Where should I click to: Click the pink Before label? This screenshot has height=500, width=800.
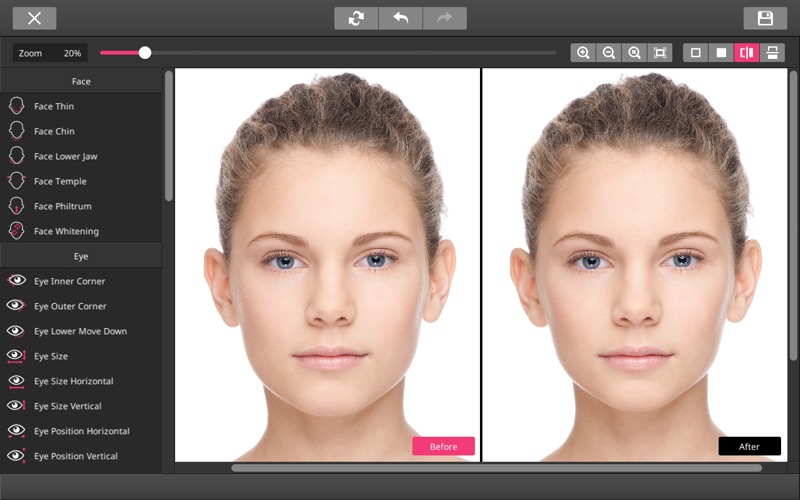click(443, 446)
